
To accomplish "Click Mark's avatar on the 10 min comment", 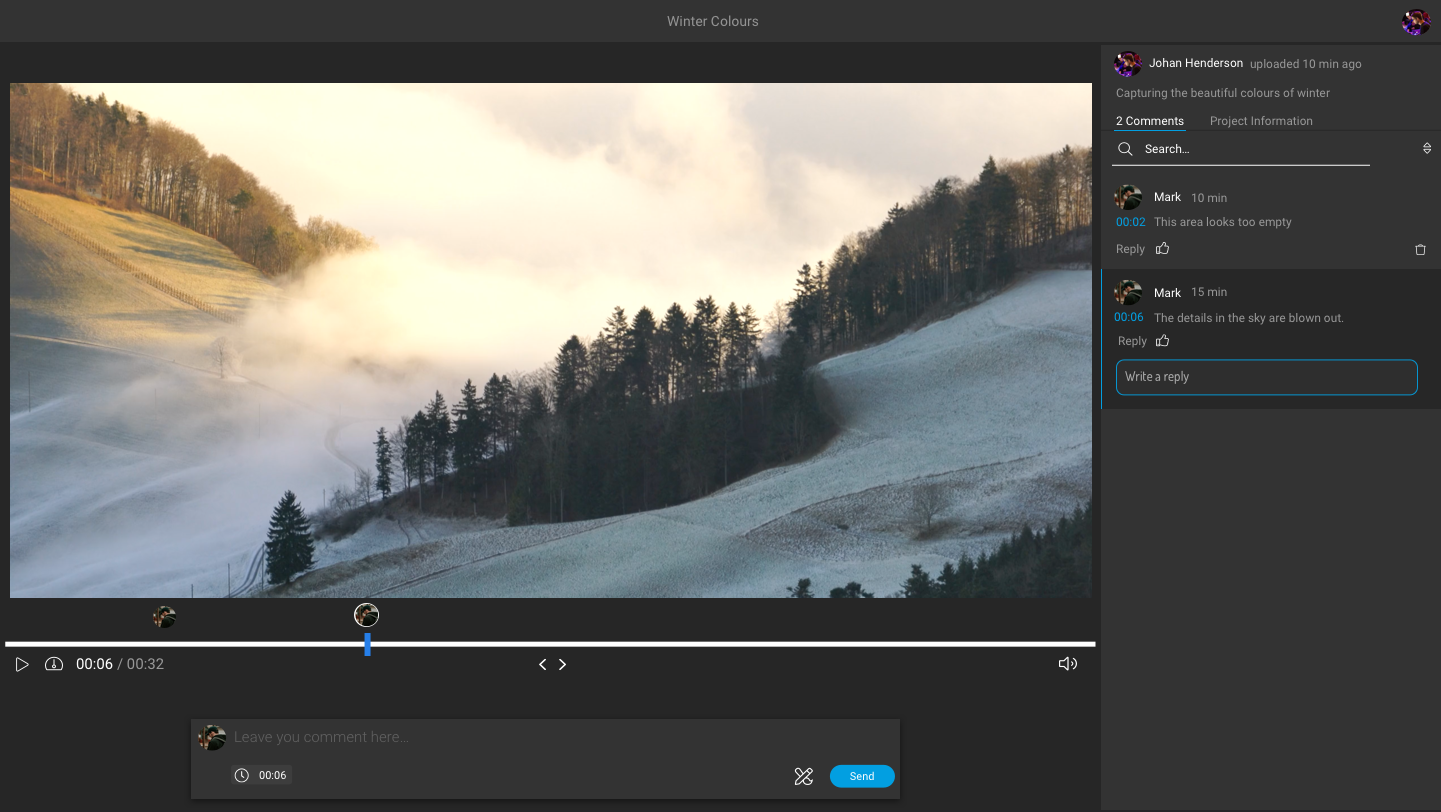I will pyautogui.click(x=1129, y=198).
